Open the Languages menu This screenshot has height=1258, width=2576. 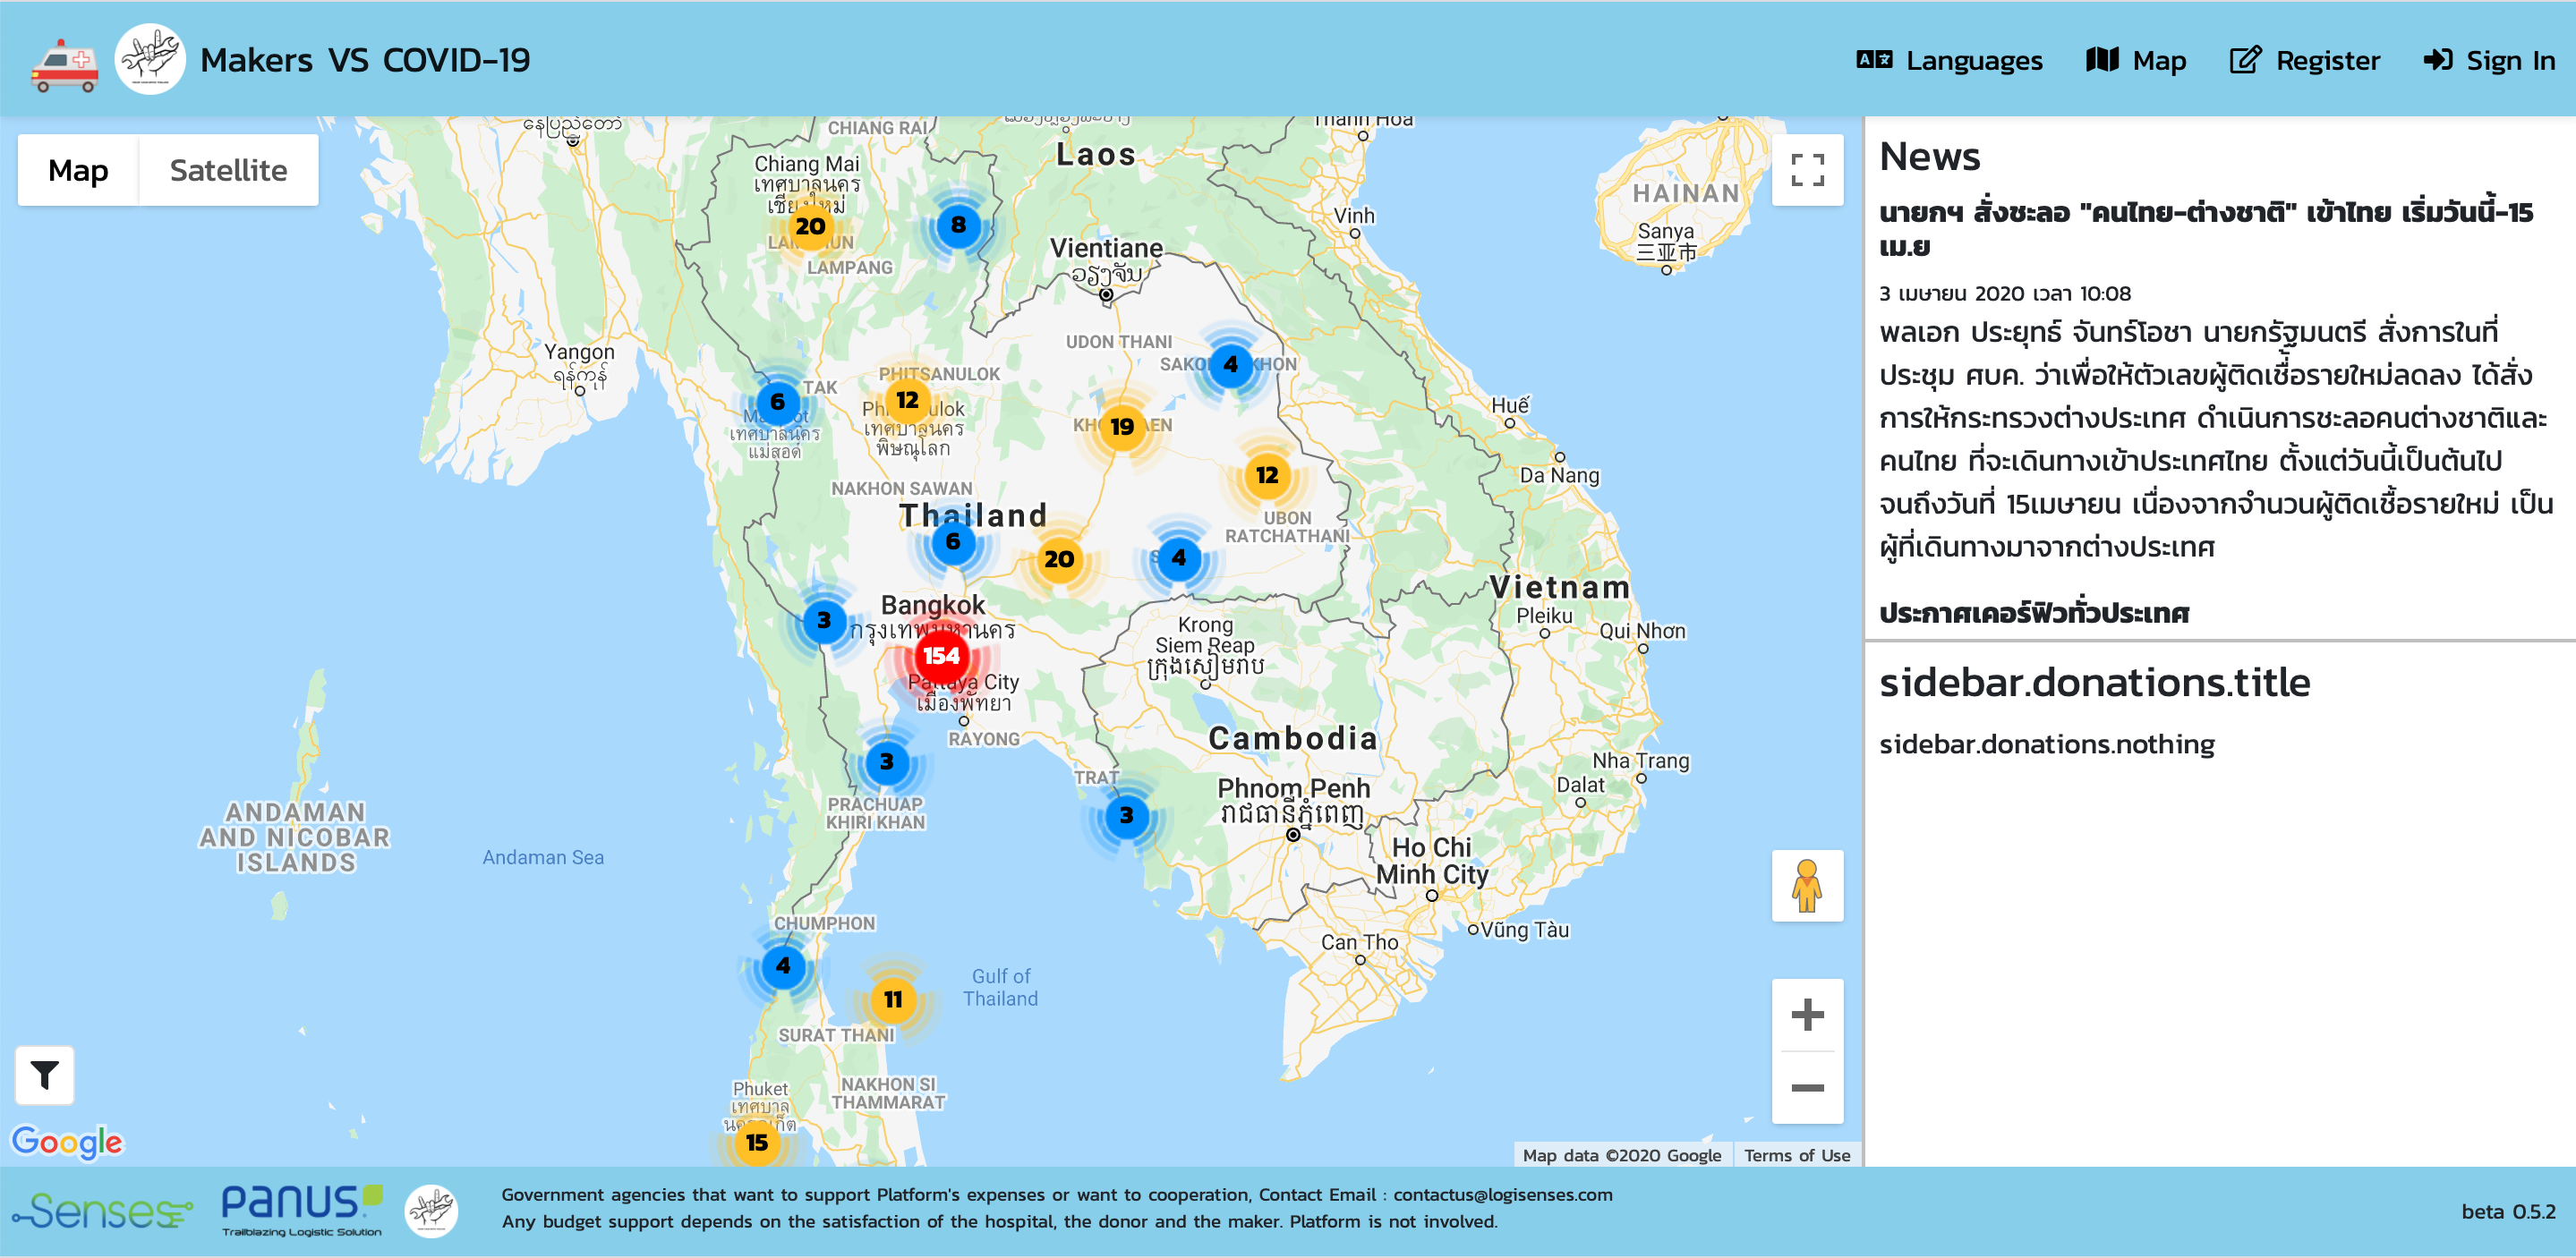pos(1949,61)
